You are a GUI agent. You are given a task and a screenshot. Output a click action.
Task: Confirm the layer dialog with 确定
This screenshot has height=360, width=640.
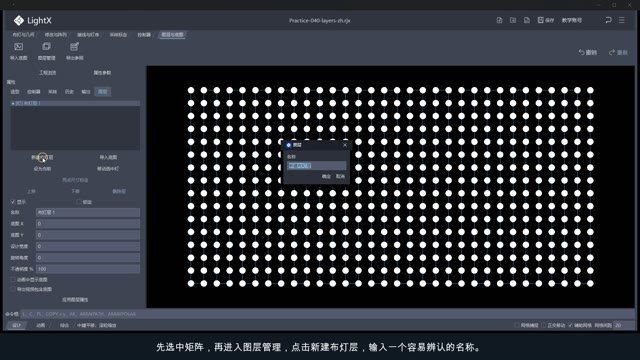[326, 176]
